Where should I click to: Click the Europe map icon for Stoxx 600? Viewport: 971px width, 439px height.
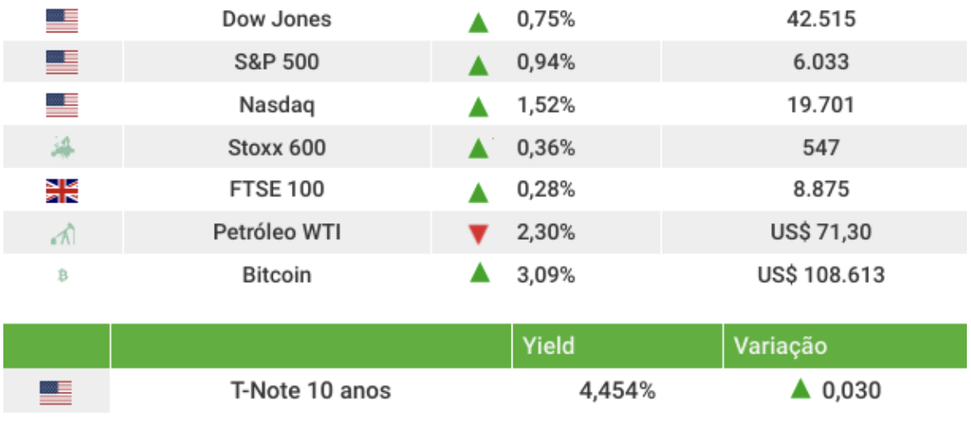pyautogui.click(x=62, y=149)
